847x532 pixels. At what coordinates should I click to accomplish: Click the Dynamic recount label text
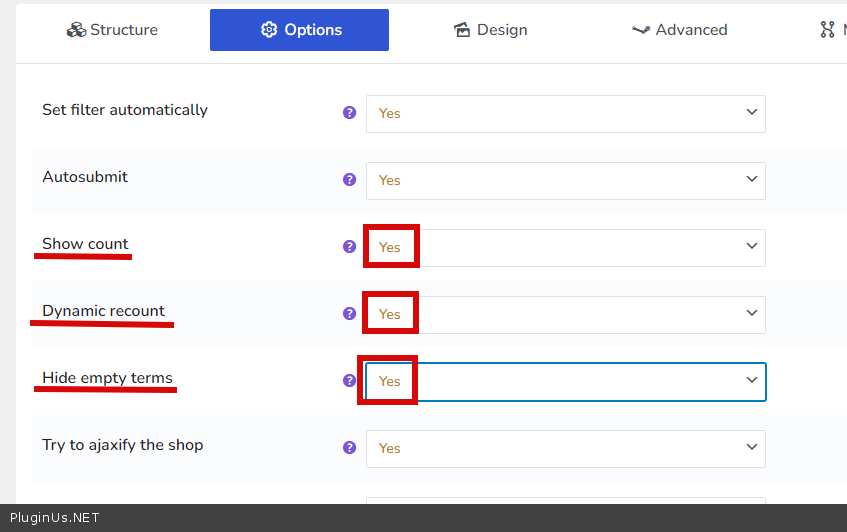point(103,311)
